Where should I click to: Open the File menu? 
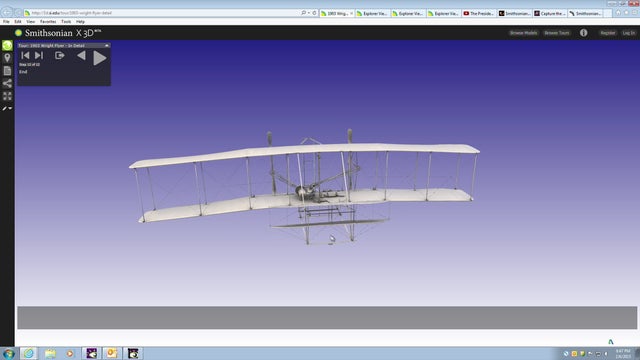[6, 22]
